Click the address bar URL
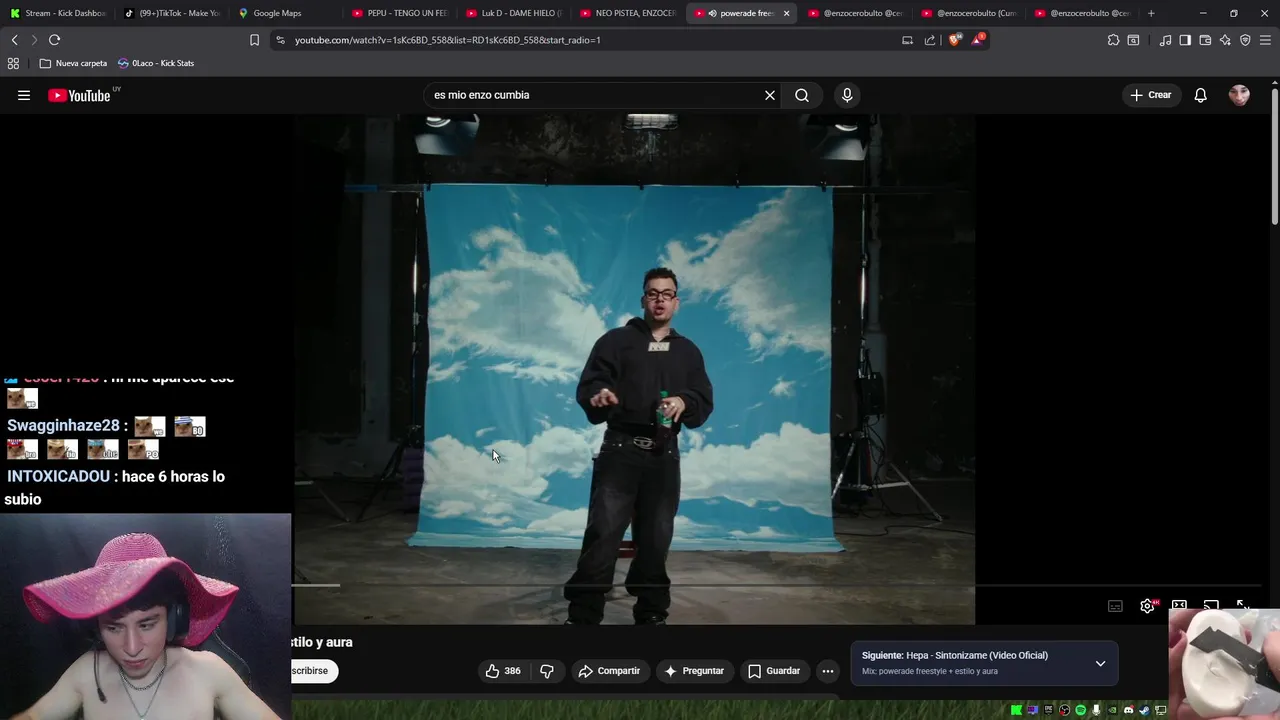The width and height of the screenshot is (1280, 720). click(448, 40)
